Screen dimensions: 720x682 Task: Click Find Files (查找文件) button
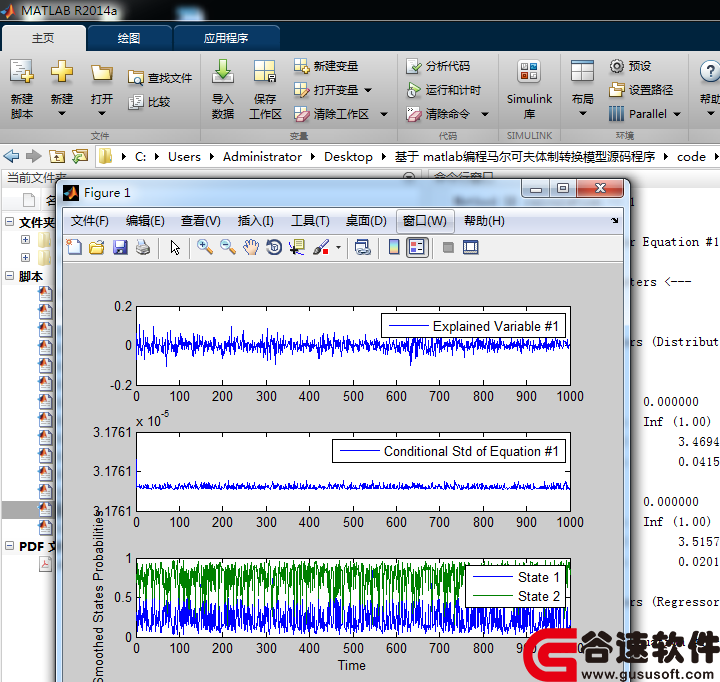160,78
